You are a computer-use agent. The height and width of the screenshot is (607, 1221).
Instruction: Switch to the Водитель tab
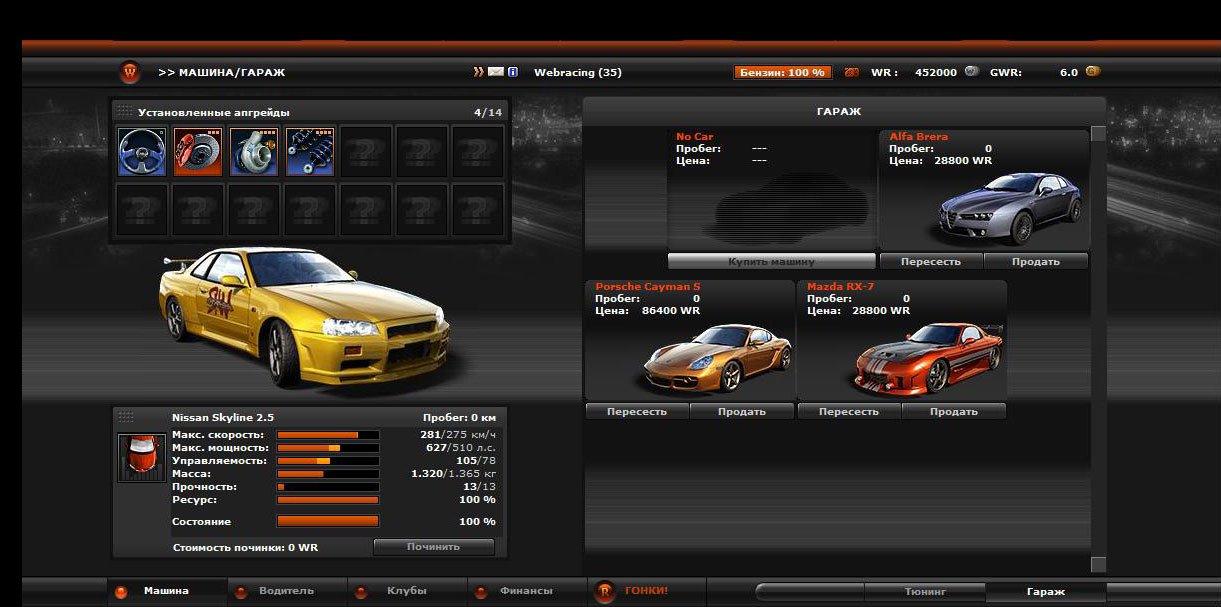[x=286, y=591]
